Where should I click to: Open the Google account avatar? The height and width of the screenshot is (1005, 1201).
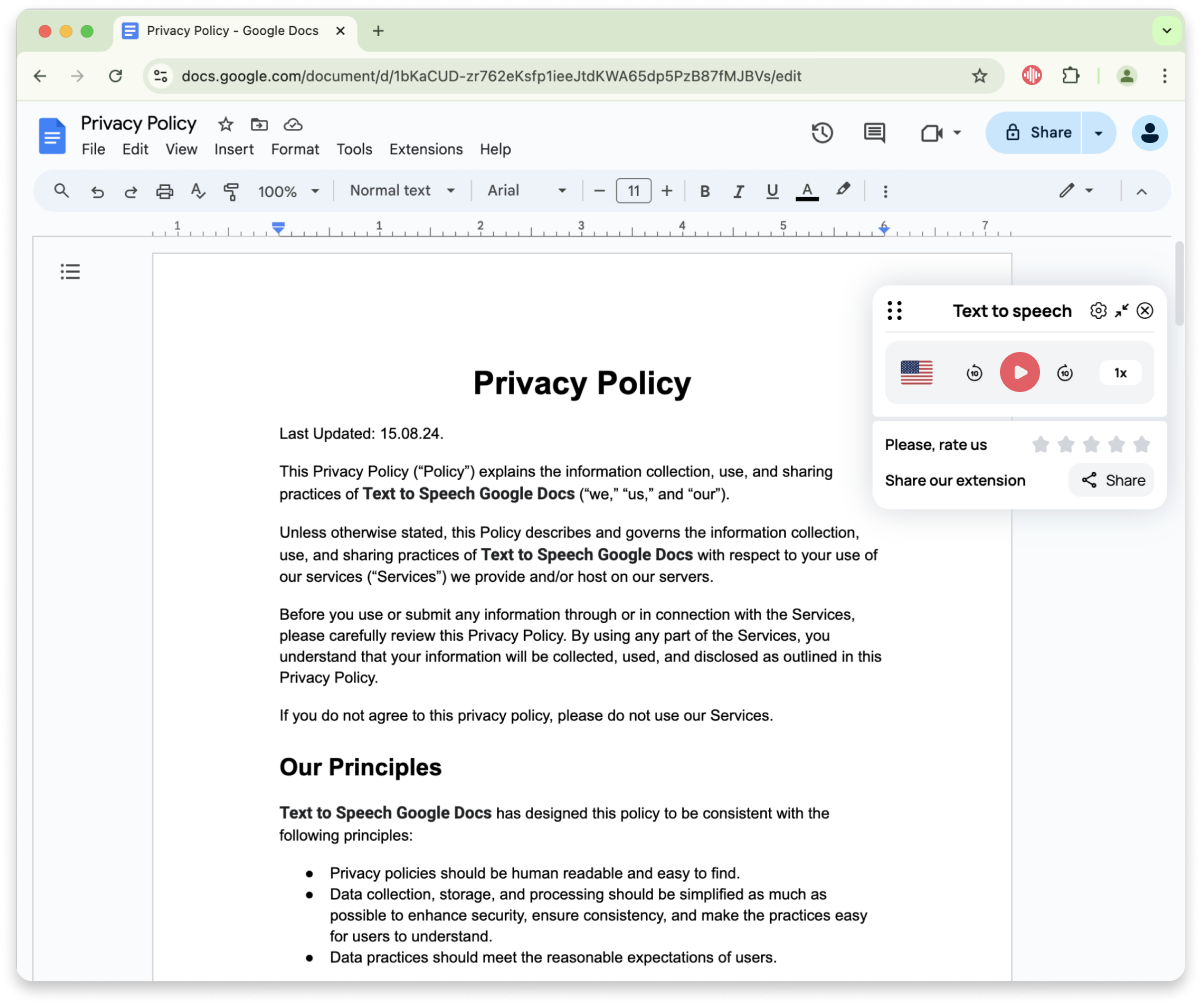(1150, 132)
